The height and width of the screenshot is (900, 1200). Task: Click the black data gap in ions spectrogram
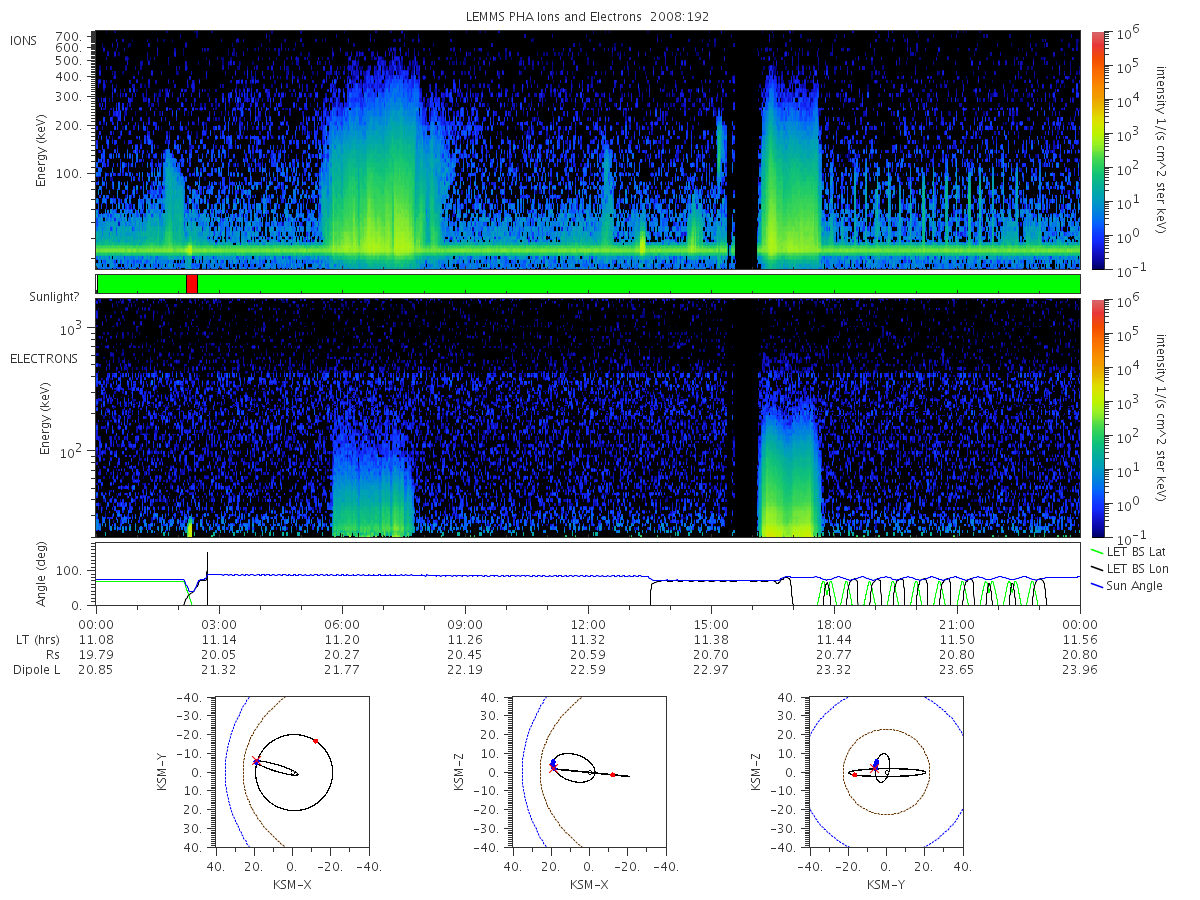746,150
